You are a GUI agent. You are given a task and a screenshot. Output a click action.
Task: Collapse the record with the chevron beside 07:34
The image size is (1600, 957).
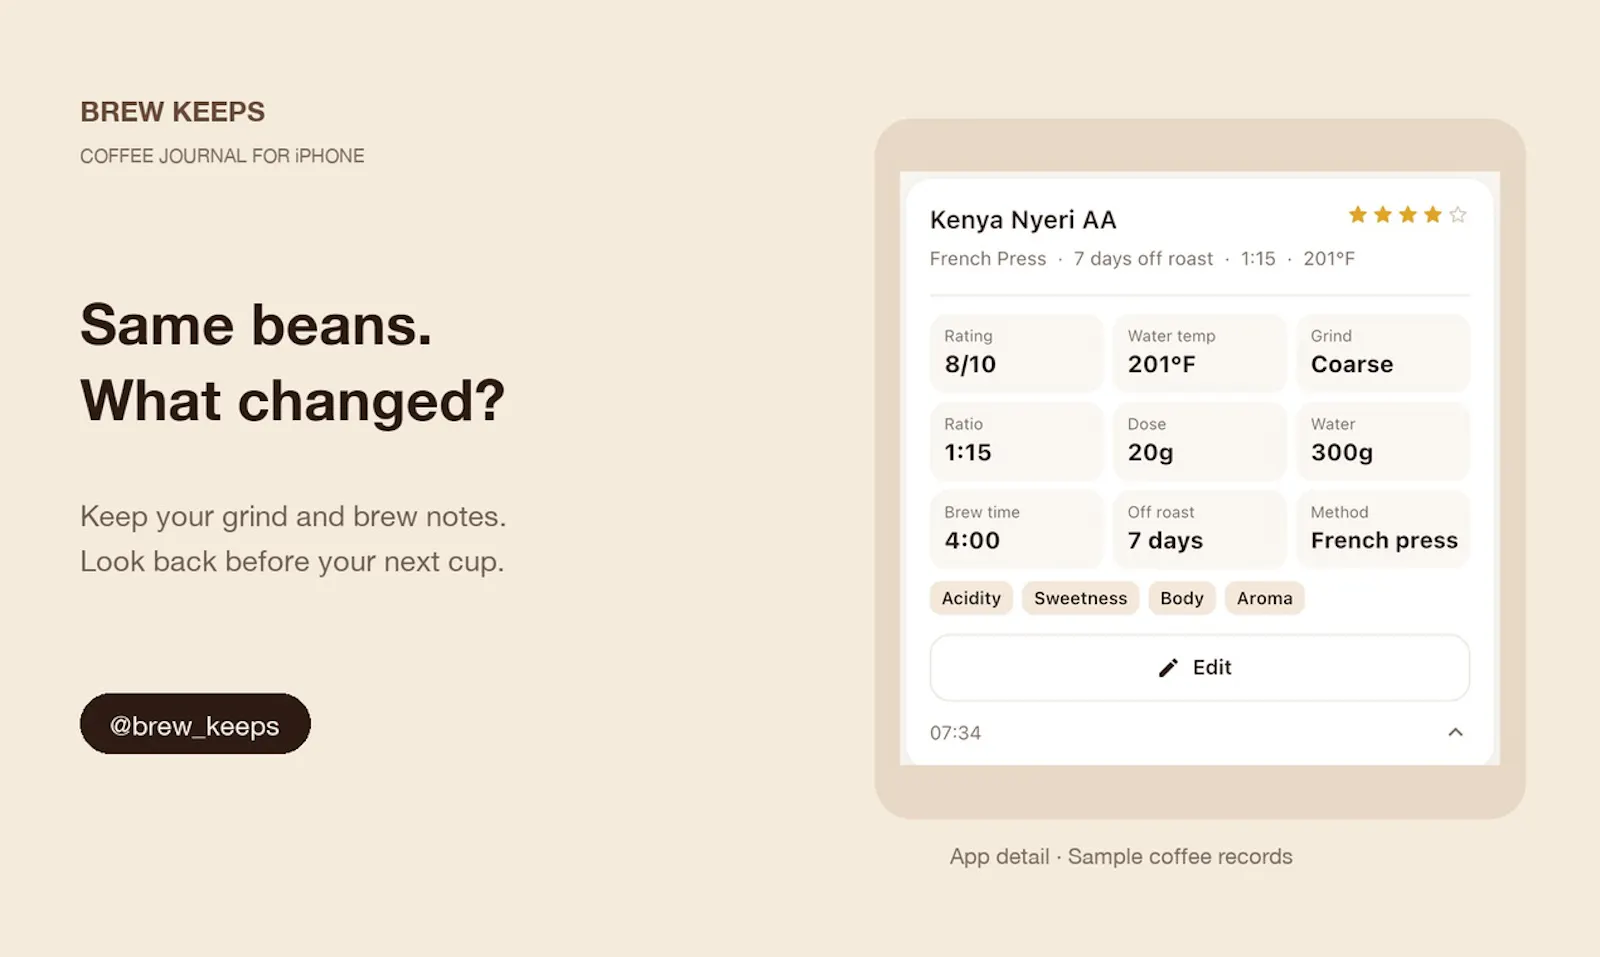click(1455, 733)
